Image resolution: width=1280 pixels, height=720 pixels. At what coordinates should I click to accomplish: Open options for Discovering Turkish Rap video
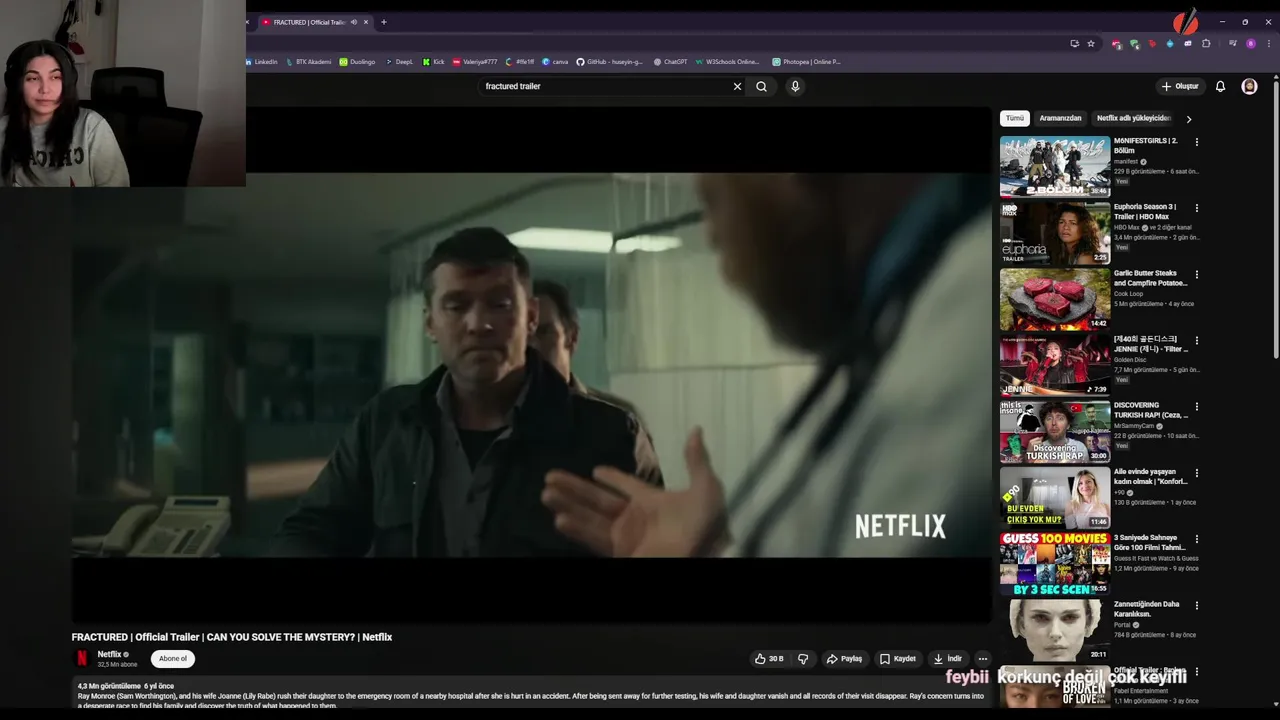coord(1196,407)
